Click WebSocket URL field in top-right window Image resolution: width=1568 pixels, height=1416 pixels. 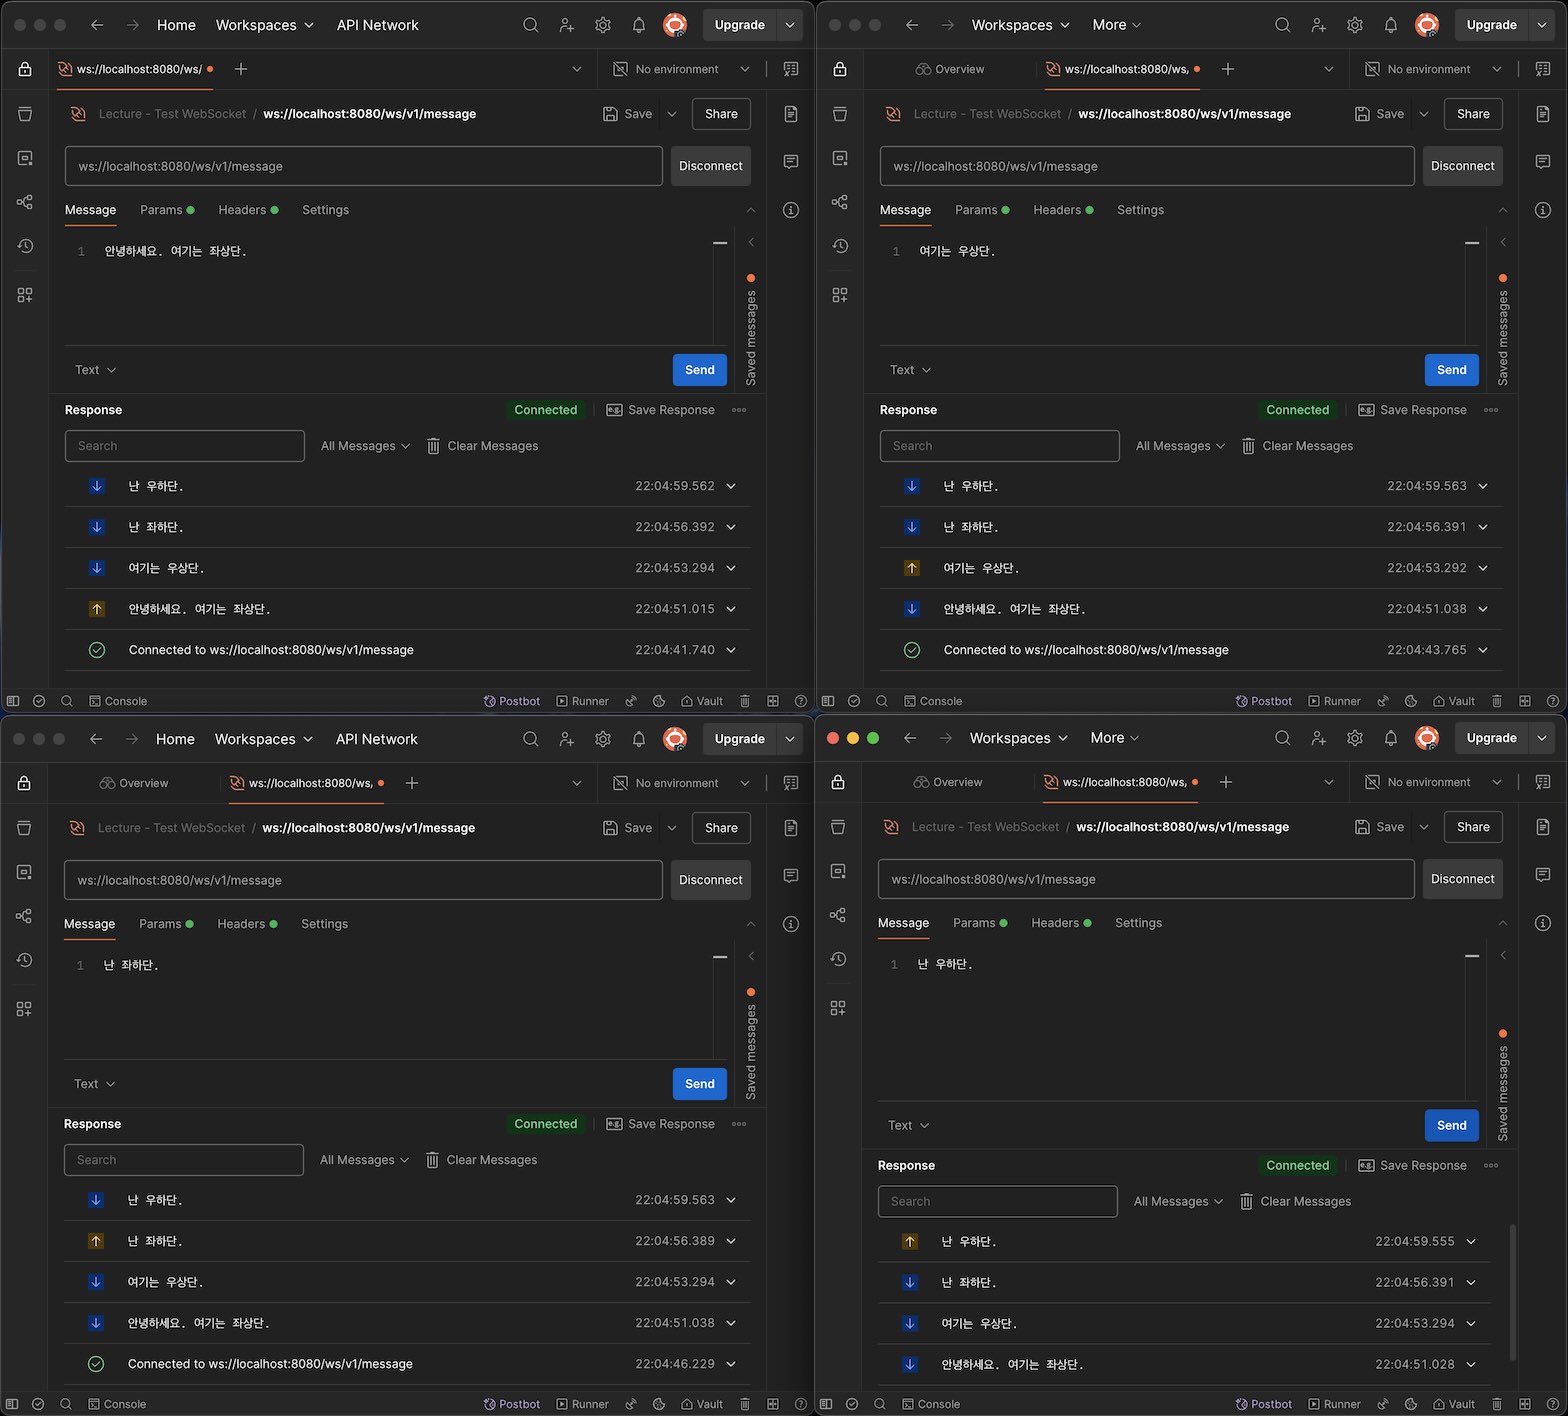[x=1147, y=166]
